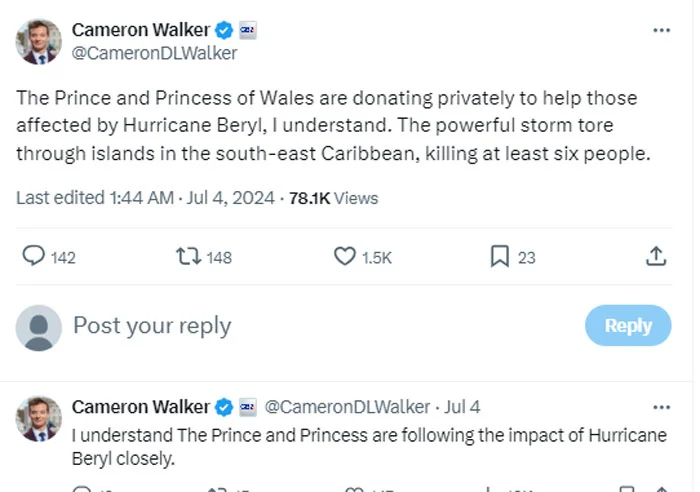Click the 'Jul 4' date on second tweet
Image resolution: width=700 pixels, height=492 pixels.
(x=462, y=407)
